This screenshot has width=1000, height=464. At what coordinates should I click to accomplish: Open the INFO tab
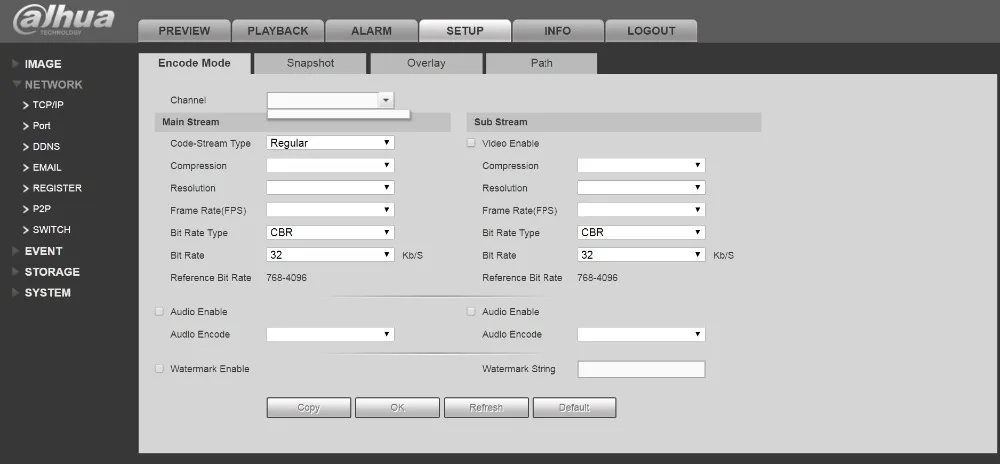pyautogui.click(x=557, y=31)
